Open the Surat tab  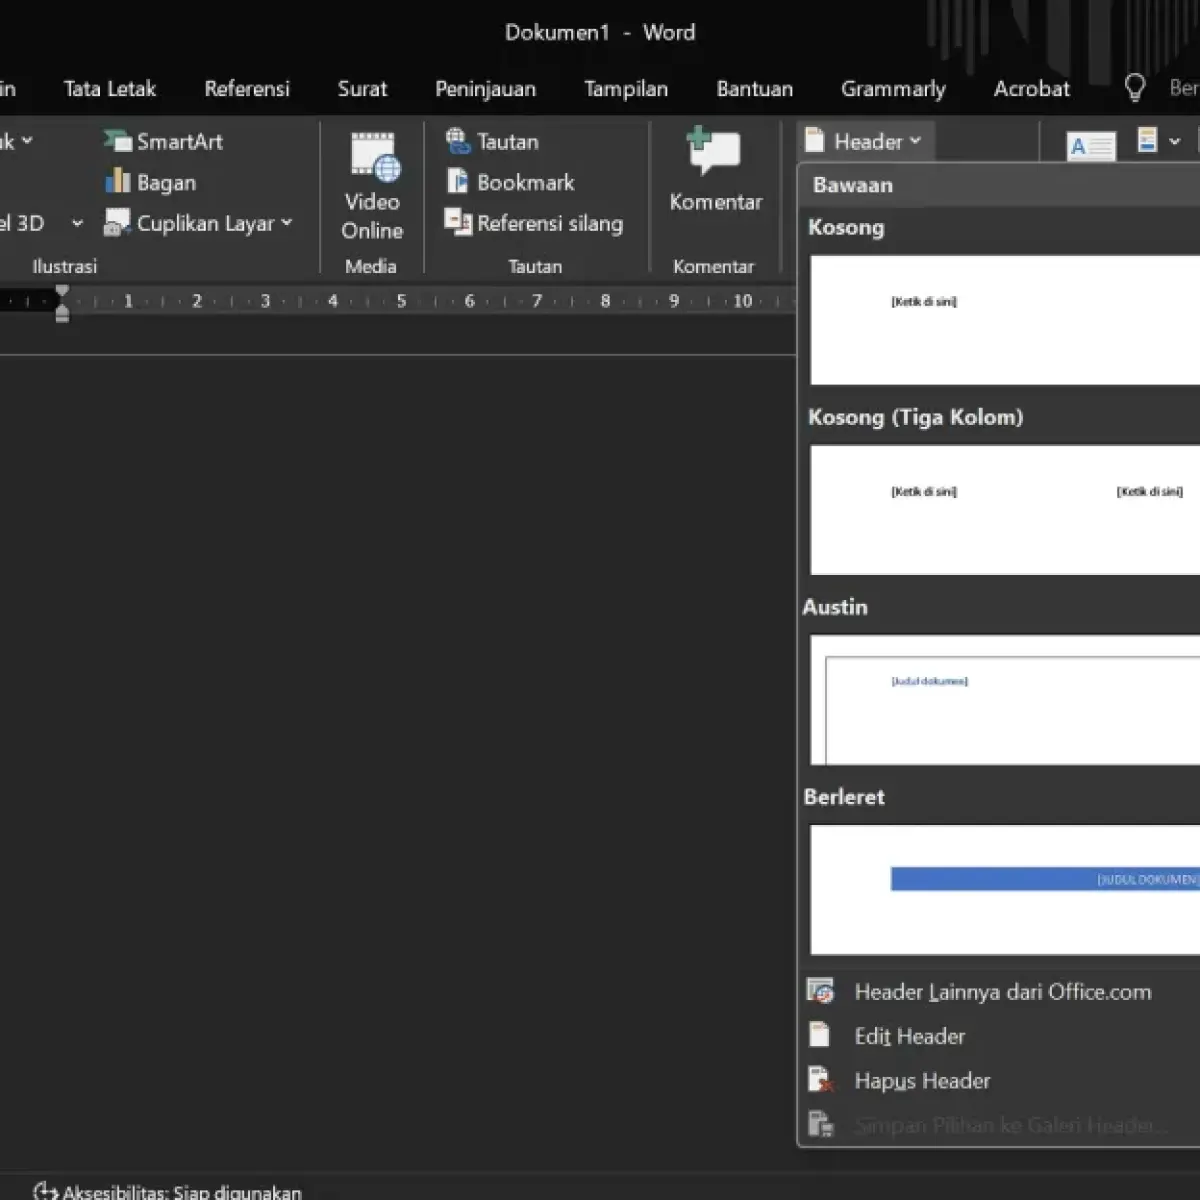[362, 88]
